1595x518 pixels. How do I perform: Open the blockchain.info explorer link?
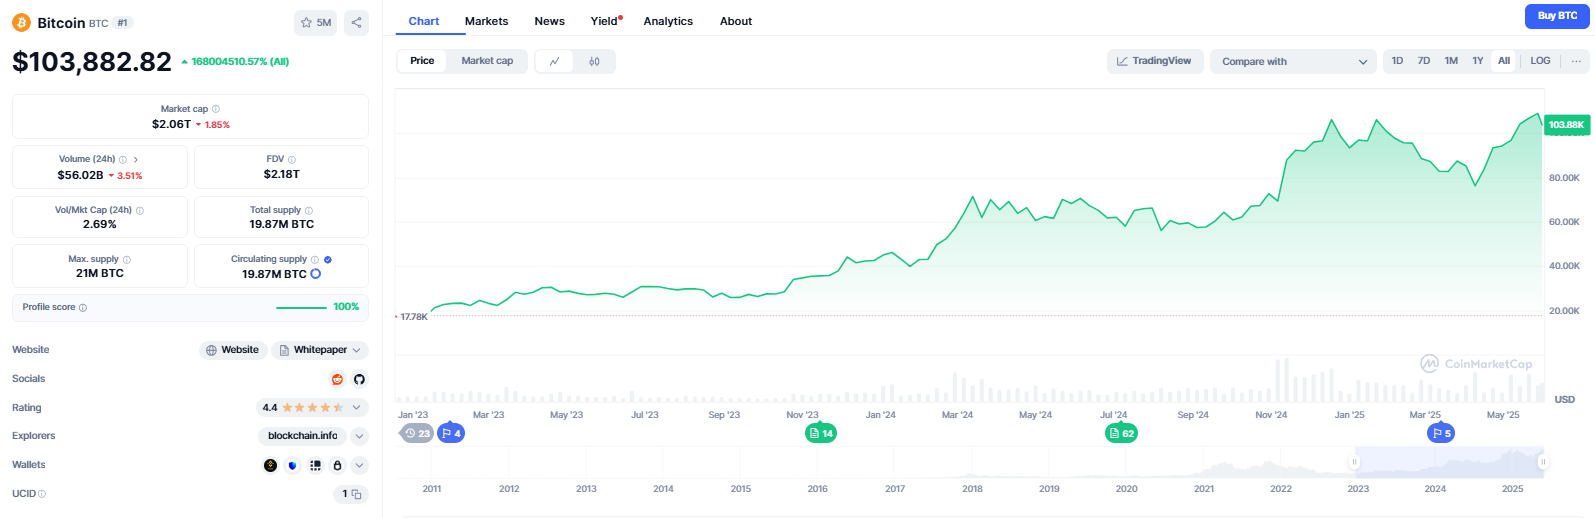pos(302,436)
